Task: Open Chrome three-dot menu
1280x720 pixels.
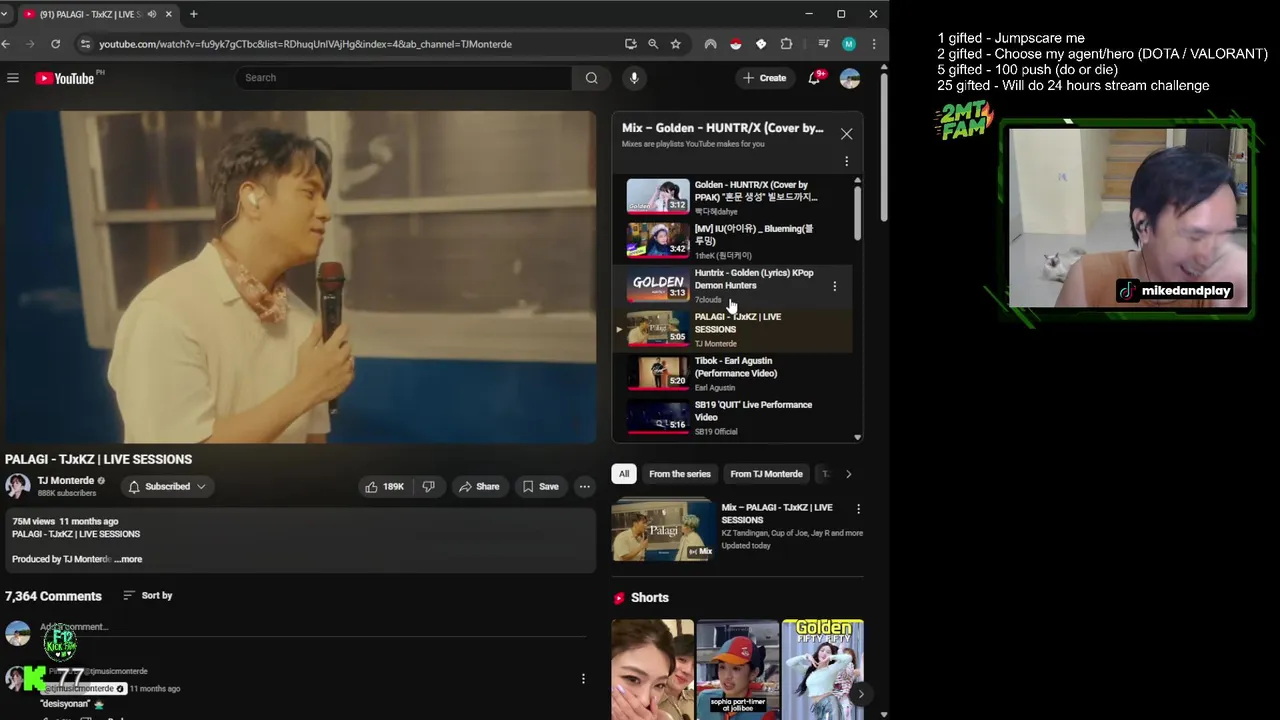Action: 874,44
